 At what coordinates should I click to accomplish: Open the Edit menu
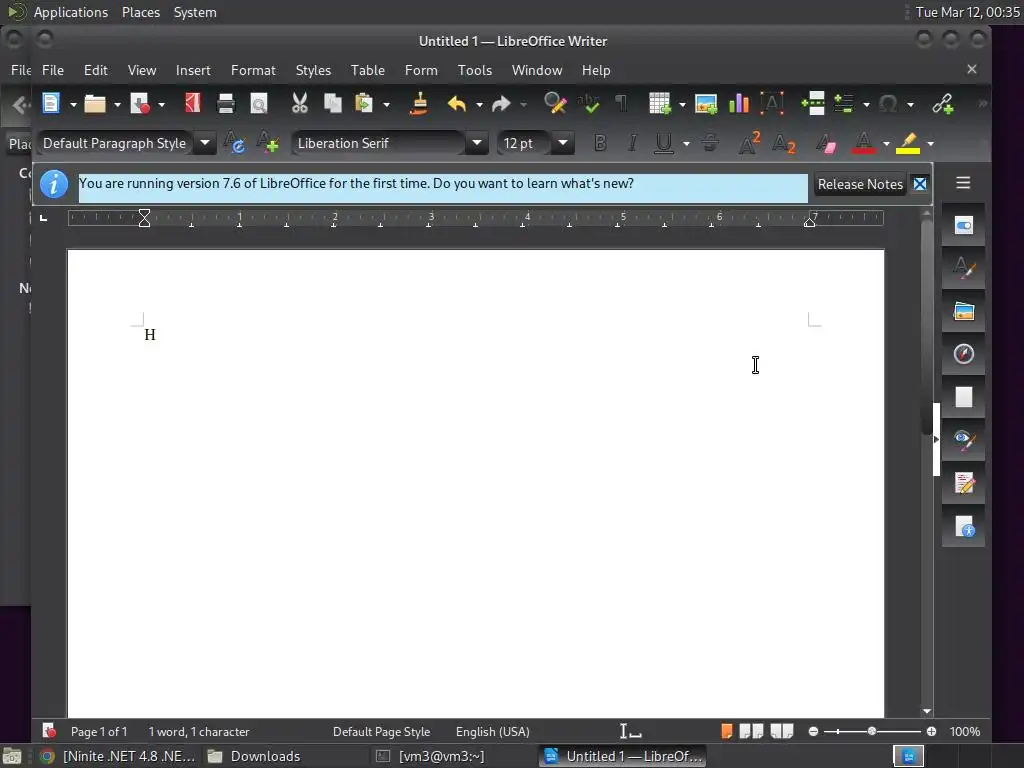tap(95, 70)
